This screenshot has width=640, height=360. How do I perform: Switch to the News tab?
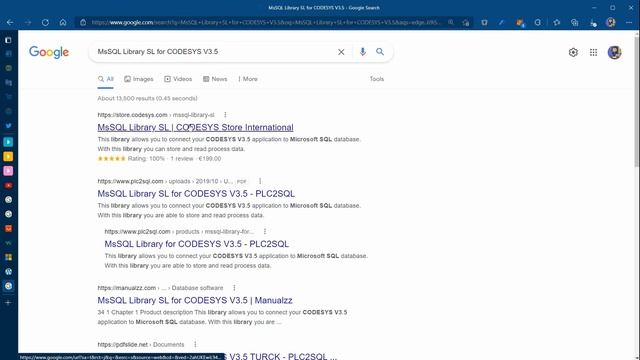pyautogui.click(x=215, y=79)
